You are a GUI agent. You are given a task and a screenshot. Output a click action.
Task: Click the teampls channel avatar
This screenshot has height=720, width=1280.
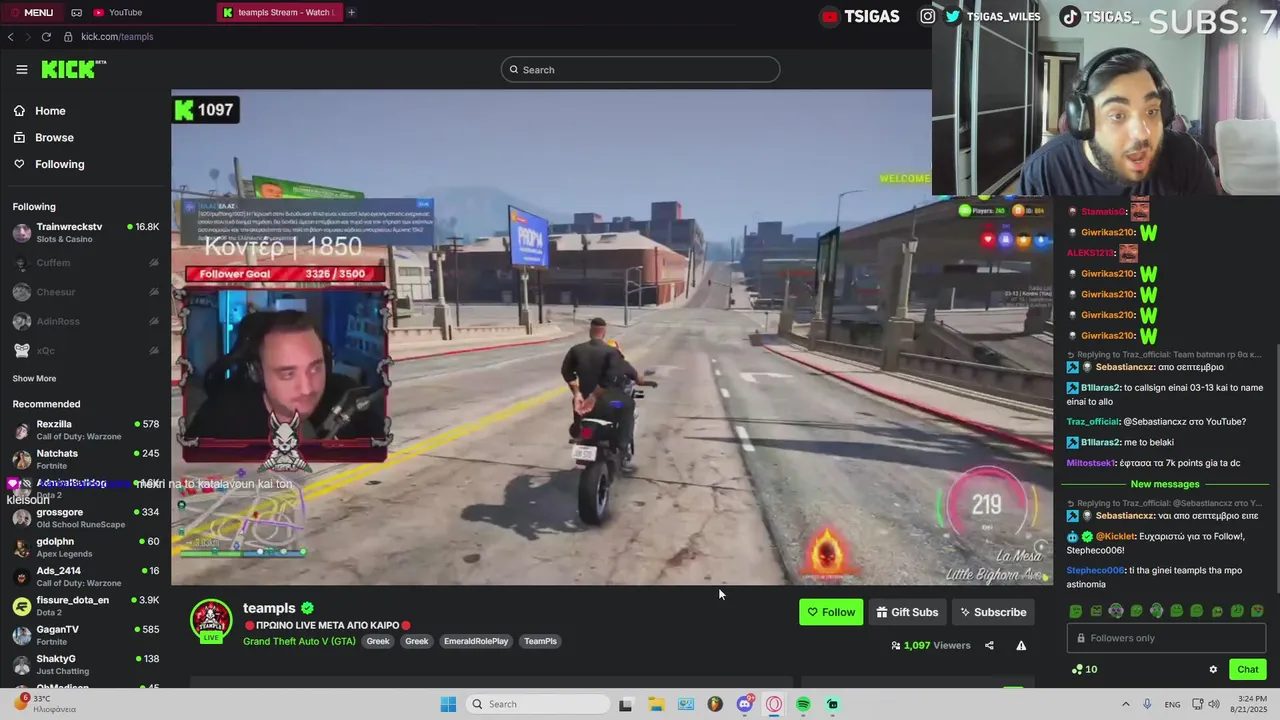(211, 621)
